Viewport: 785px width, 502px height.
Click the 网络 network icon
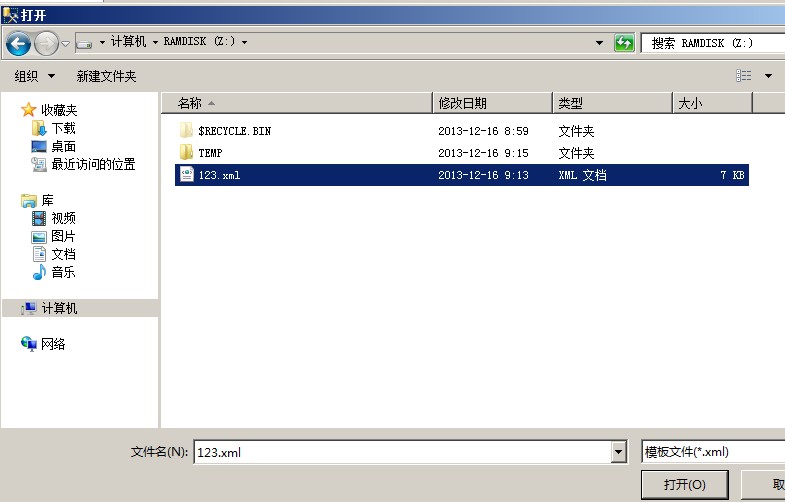(x=29, y=344)
